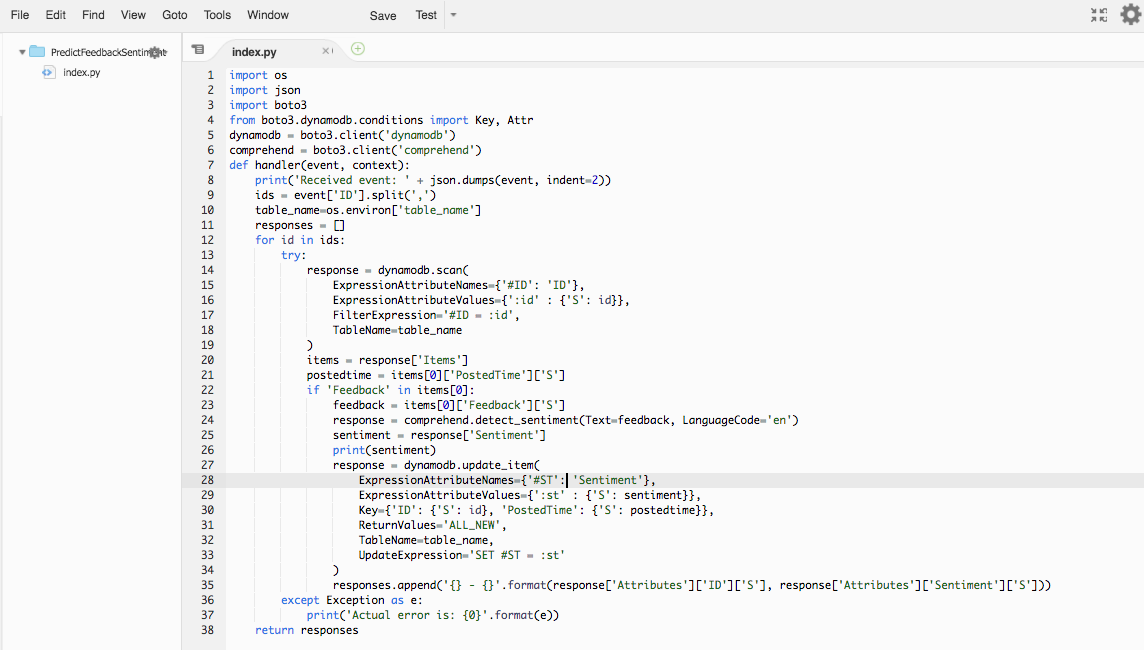
Task: Click 'ExpressionAttributeNames' on line 15
Action: coord(410,285)
